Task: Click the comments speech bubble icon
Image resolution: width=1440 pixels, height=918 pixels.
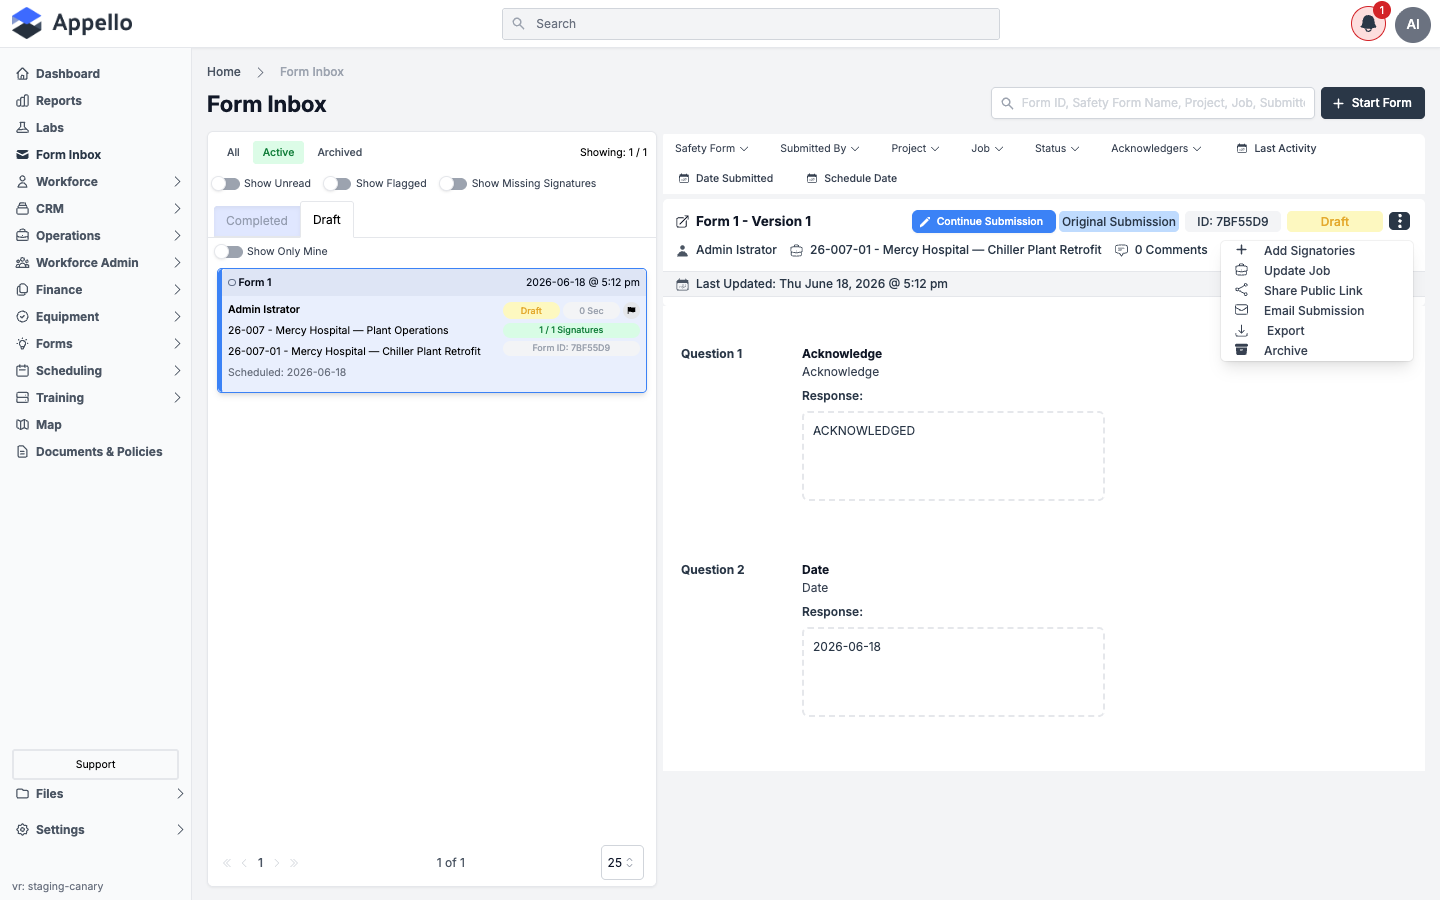Action: (x=1121, y=250)
